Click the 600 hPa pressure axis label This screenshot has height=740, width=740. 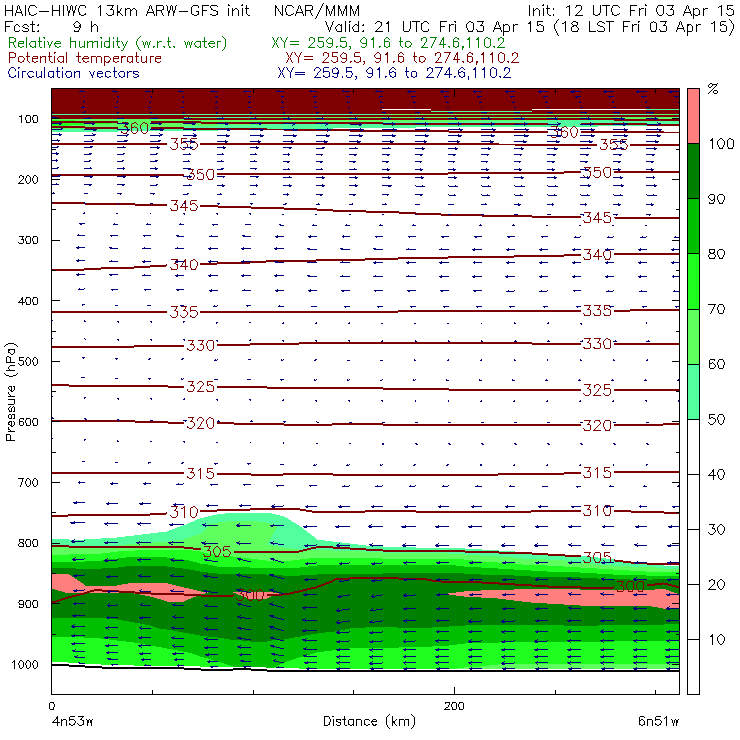coord(28,422)
